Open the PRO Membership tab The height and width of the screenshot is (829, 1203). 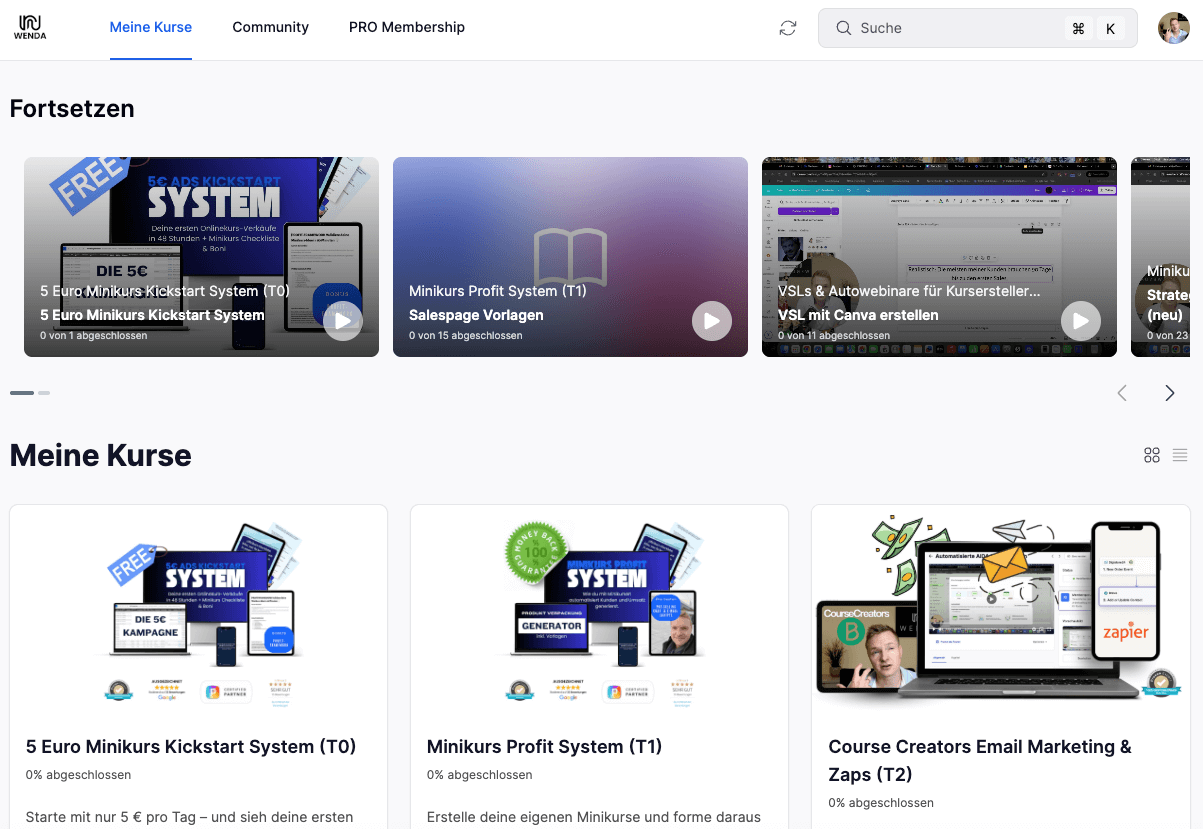click(x=406, y=28)
